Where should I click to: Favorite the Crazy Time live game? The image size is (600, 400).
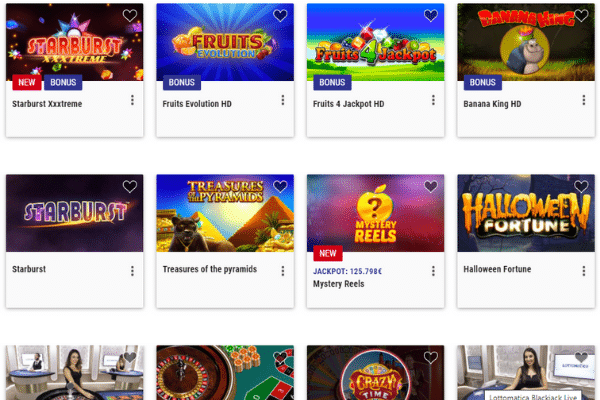tap(431, 358)
